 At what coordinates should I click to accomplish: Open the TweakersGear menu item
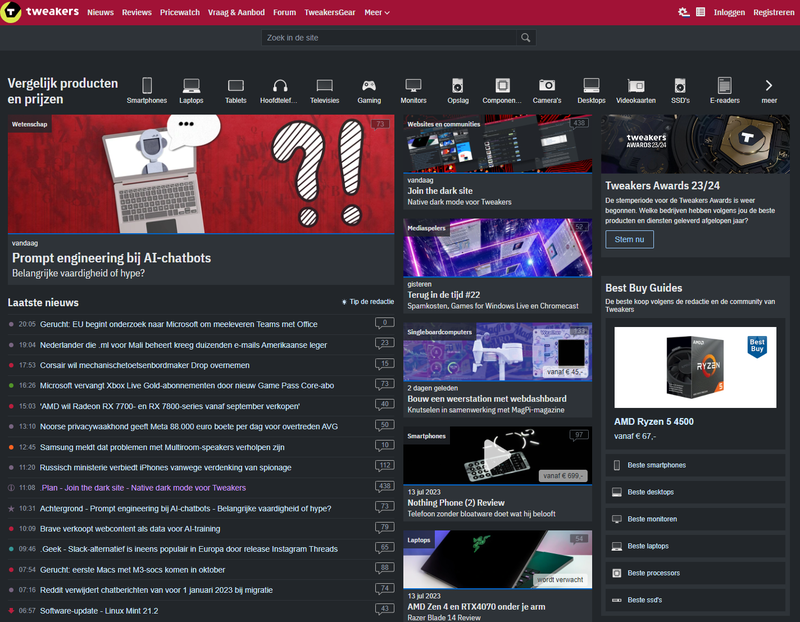(330, 12)
